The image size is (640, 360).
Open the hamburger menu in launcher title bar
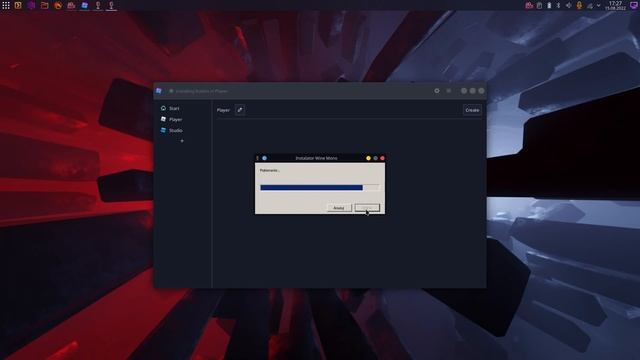[449, 91]
